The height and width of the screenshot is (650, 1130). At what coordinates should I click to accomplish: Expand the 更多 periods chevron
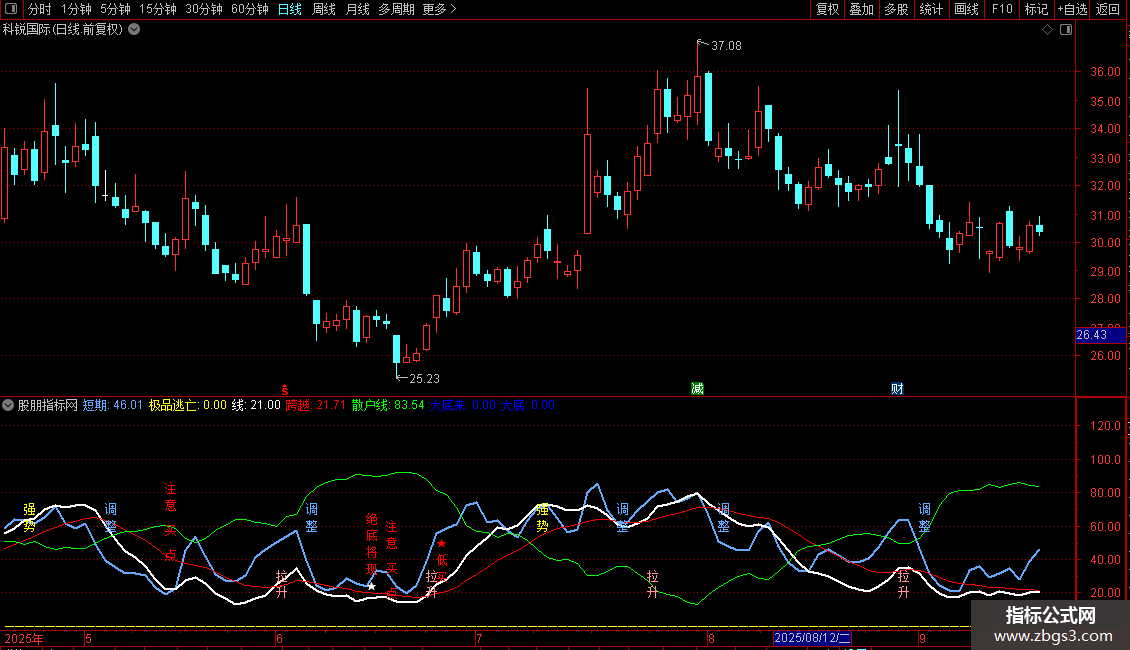(453, 9)
